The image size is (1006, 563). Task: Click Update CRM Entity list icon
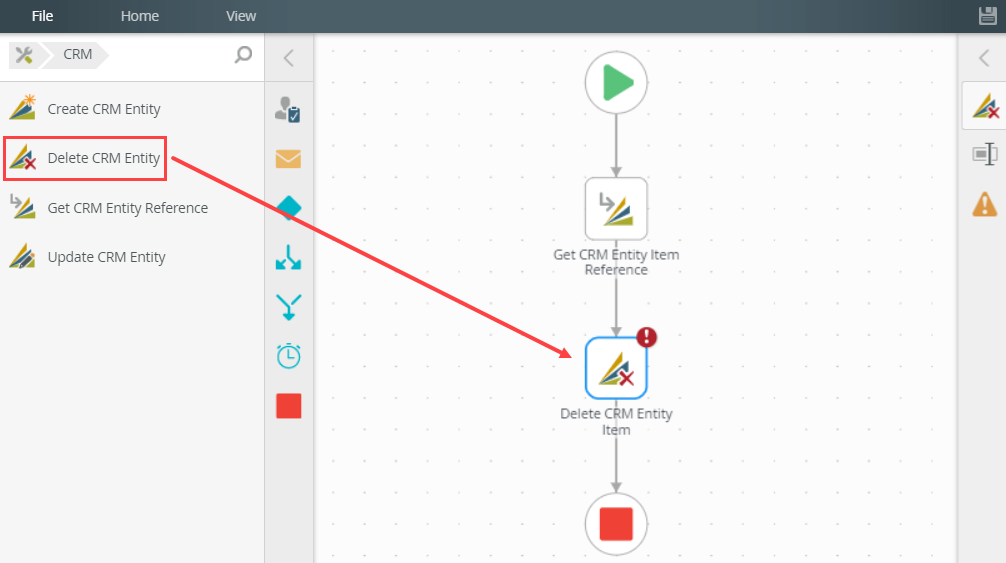click(23, 256)
